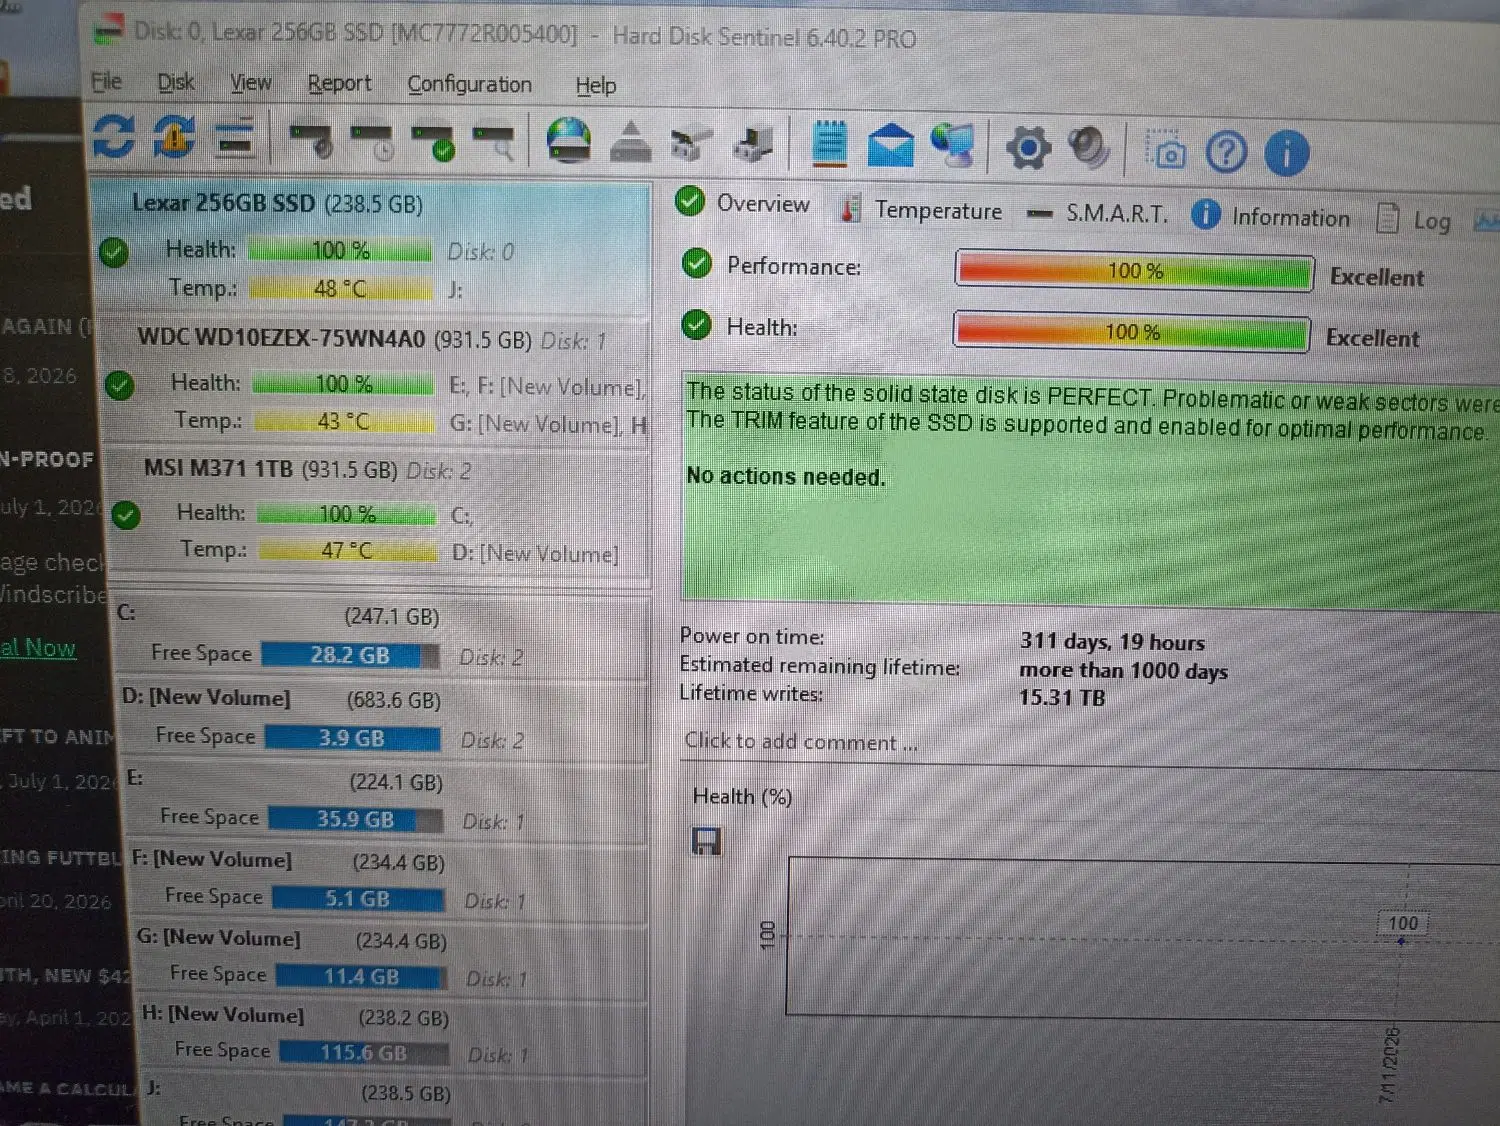Click the overview Health 100 % bar
Screen dimensions: 1500x1126
[1132, 332]
